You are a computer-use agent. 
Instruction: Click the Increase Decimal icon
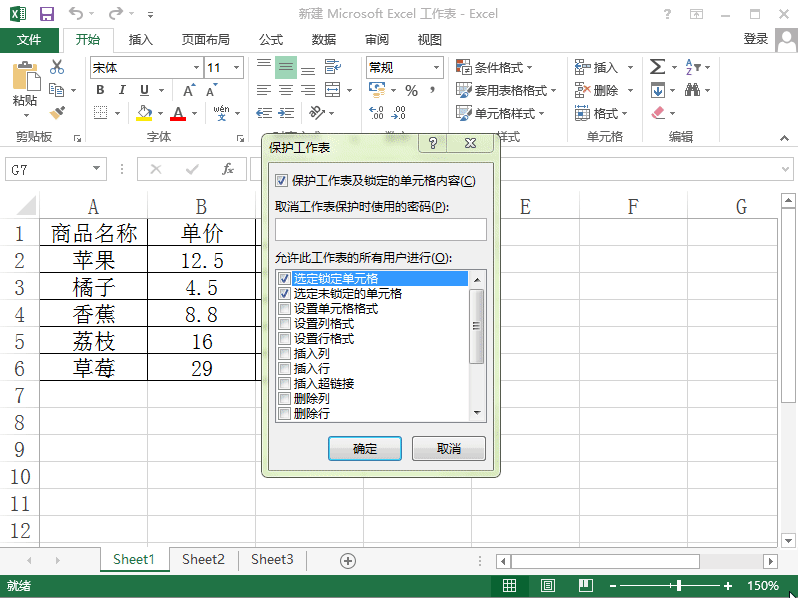(x=376, y=112)
